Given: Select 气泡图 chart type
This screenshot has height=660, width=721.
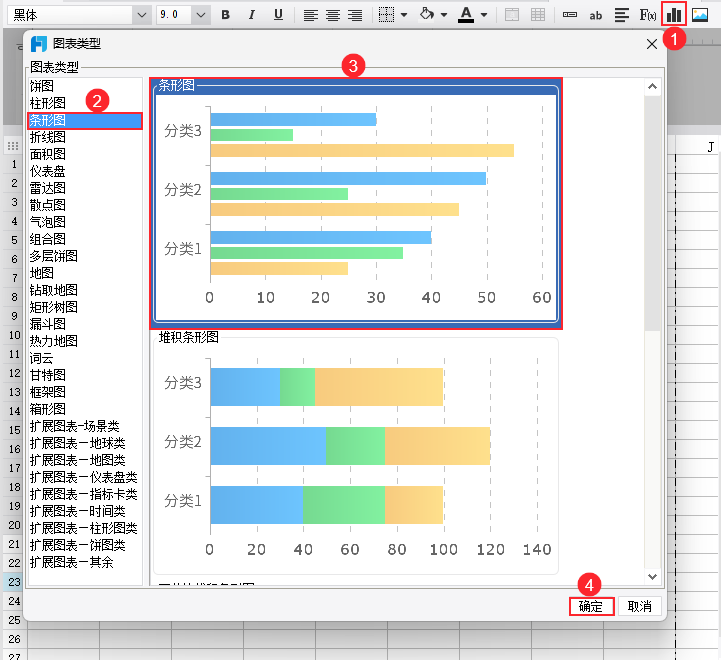Looking at the screenshot, I should click(x=85, y=222).
